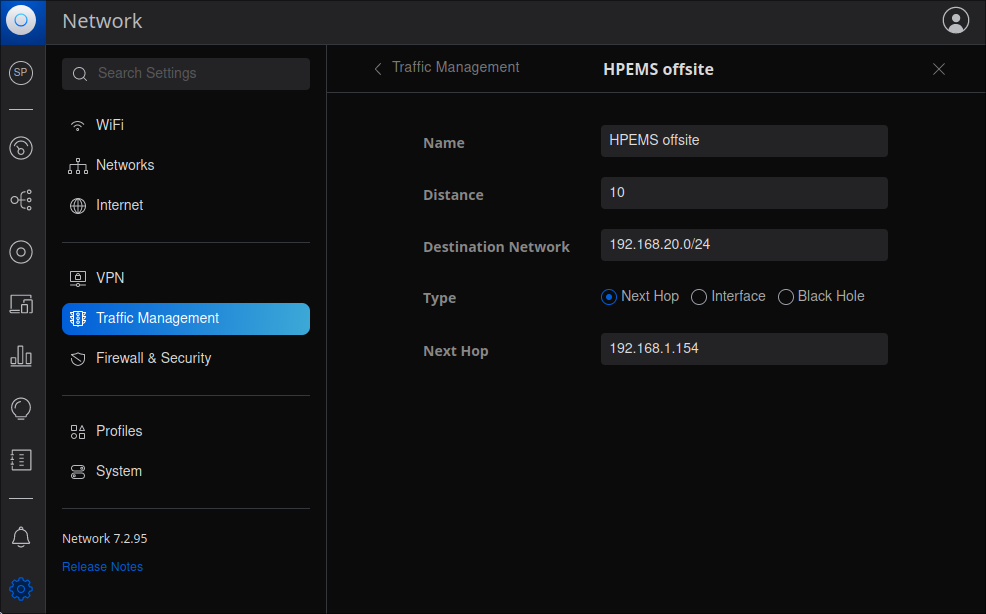Viewport: 986px width, 614px height.
Task: Click the Name field showing HPEMS offsite
Action: coord(744,141)
